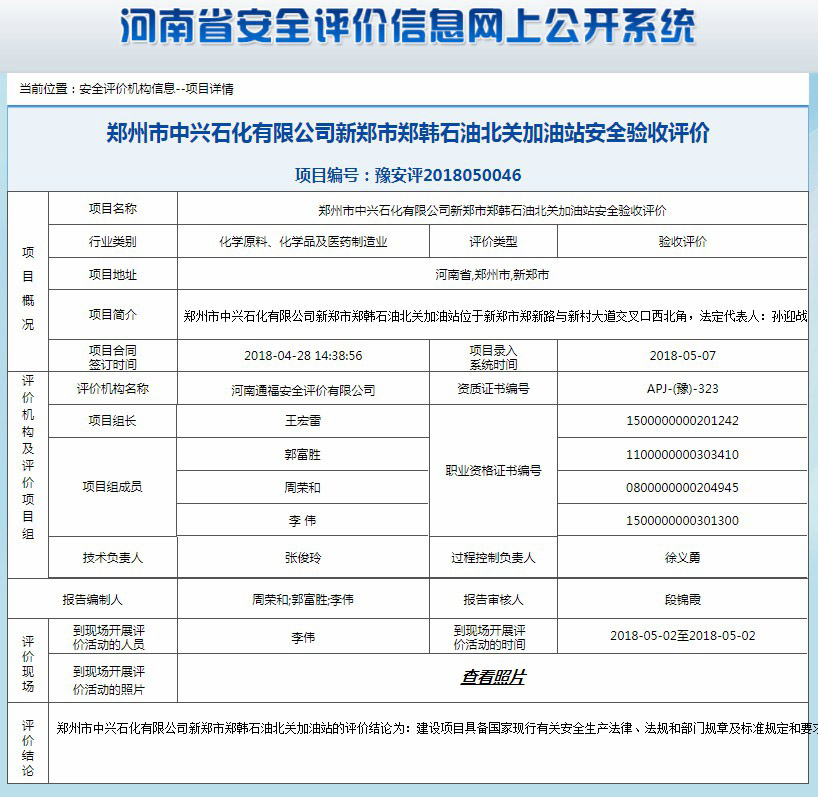Select the 项目名称 label cell
Screen dimensions: 818x797
(x=113, y=209)
